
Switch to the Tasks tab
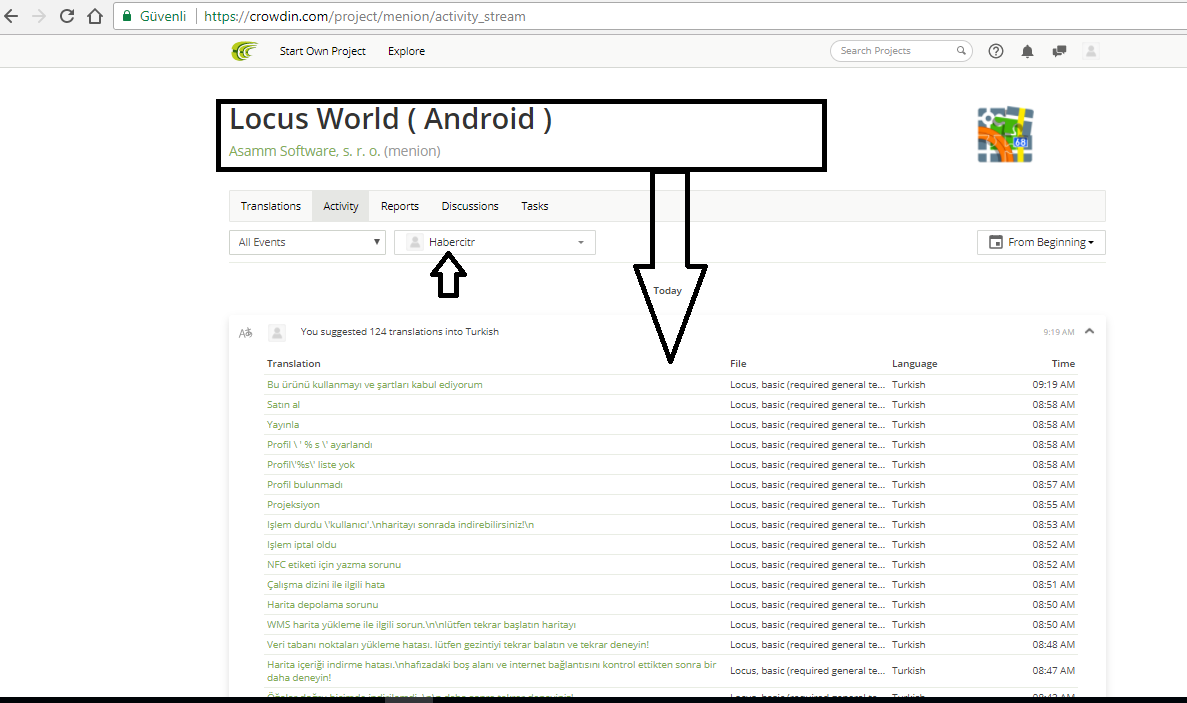coord(534,206)
